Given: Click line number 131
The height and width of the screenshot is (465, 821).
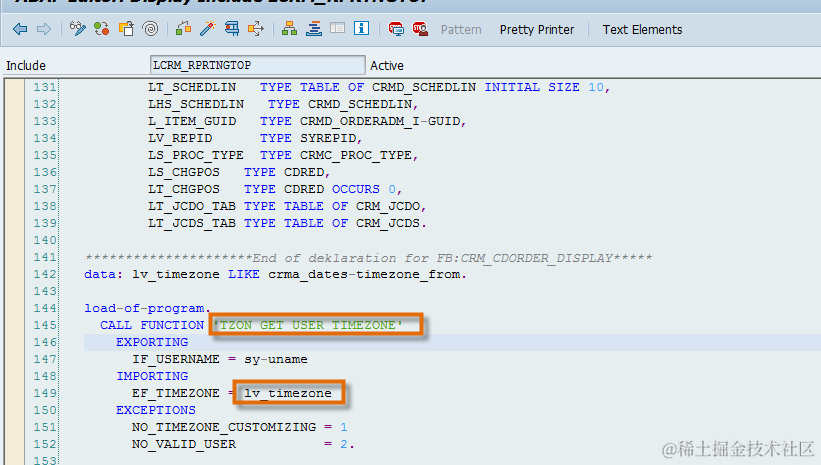Looking at the screenshot, I should click(45, 87).
